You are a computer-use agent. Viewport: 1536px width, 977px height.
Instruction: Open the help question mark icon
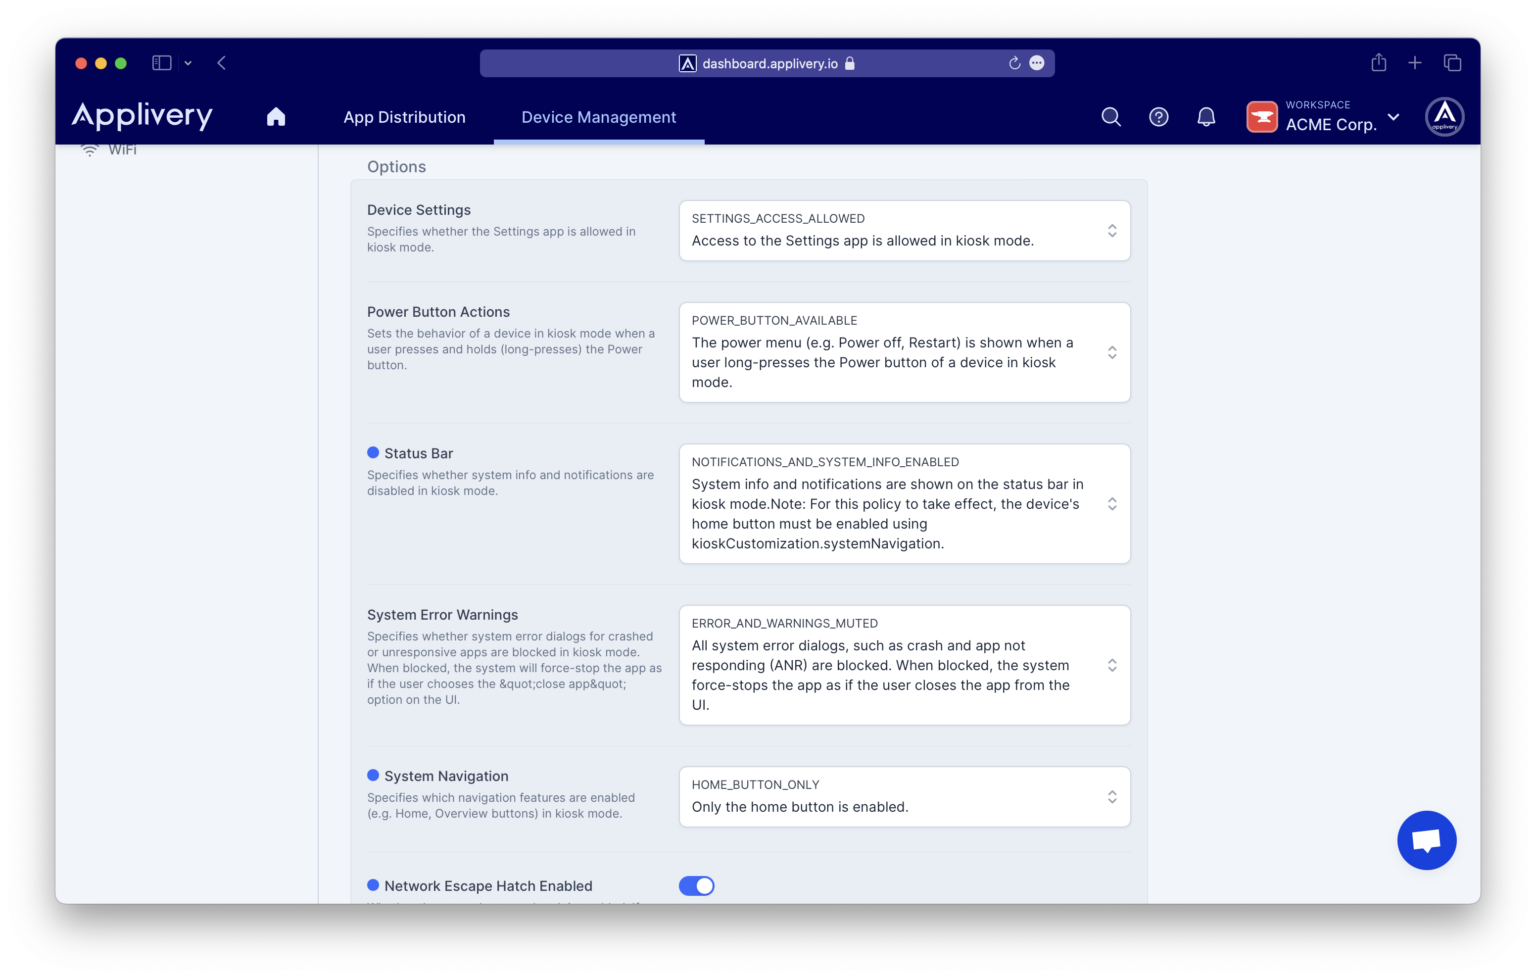[x=1158, y=117]
